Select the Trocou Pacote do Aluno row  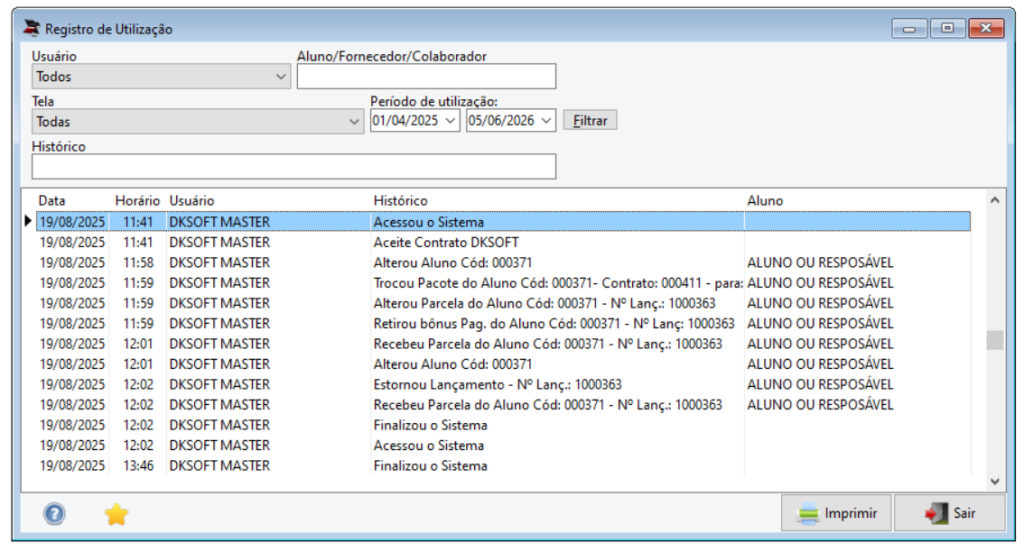(x=504, y=283)
